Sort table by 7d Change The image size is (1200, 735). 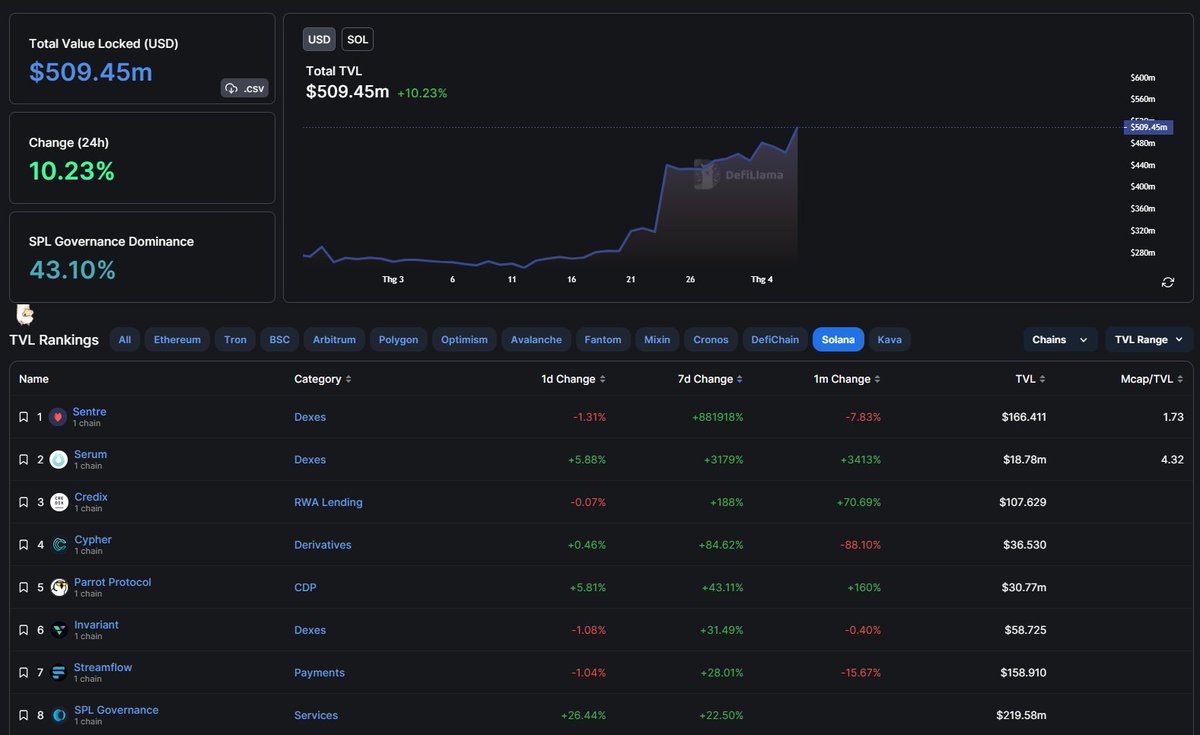711,379
